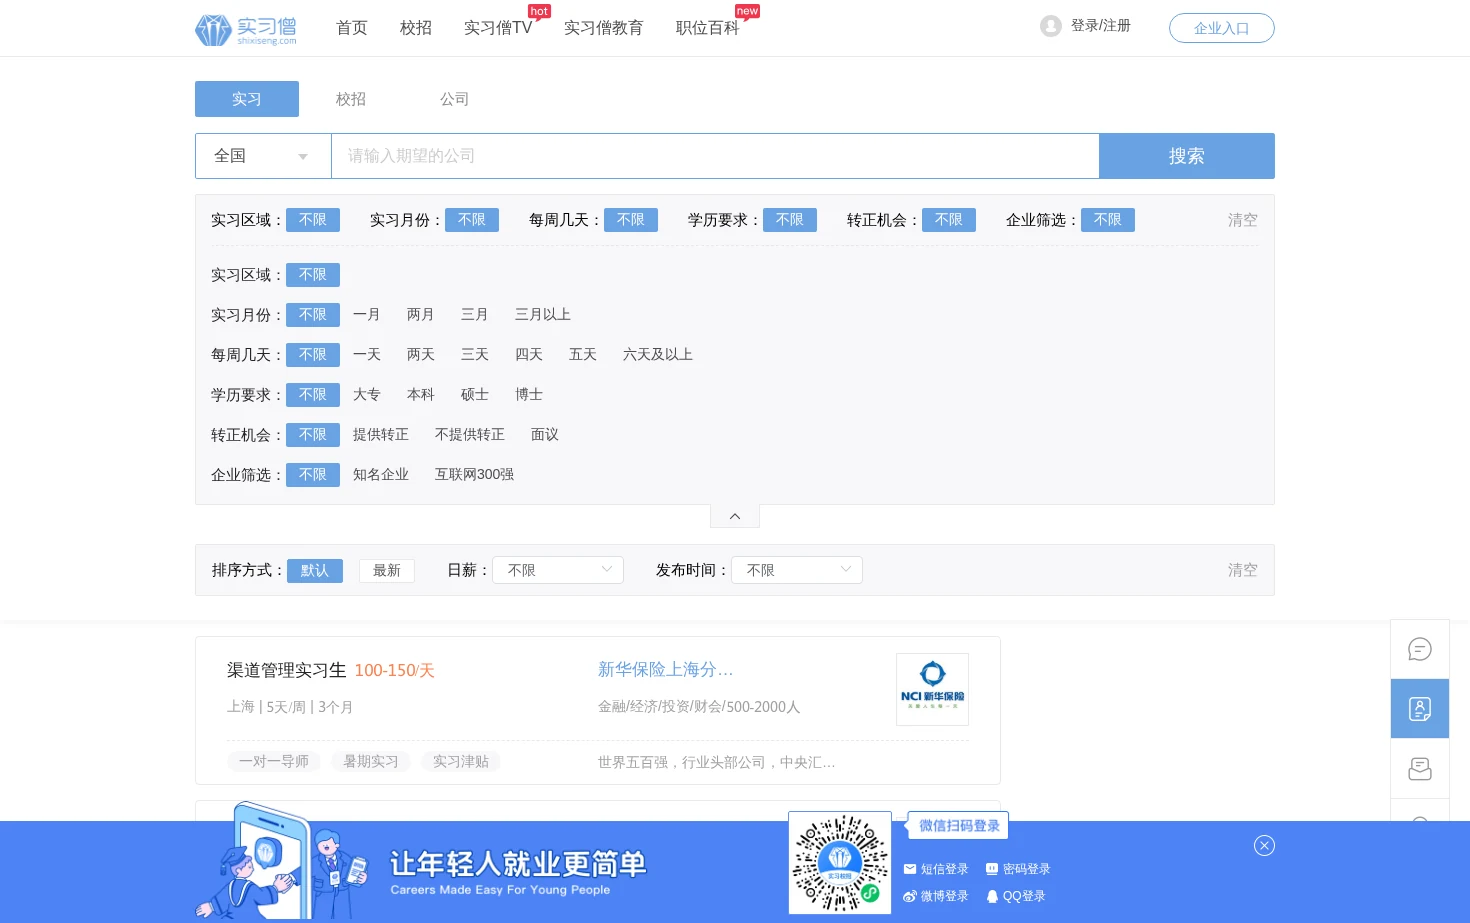Close the blue login banner
The width and height of the screenshot is (1470, 923).
click(1264, 845)
